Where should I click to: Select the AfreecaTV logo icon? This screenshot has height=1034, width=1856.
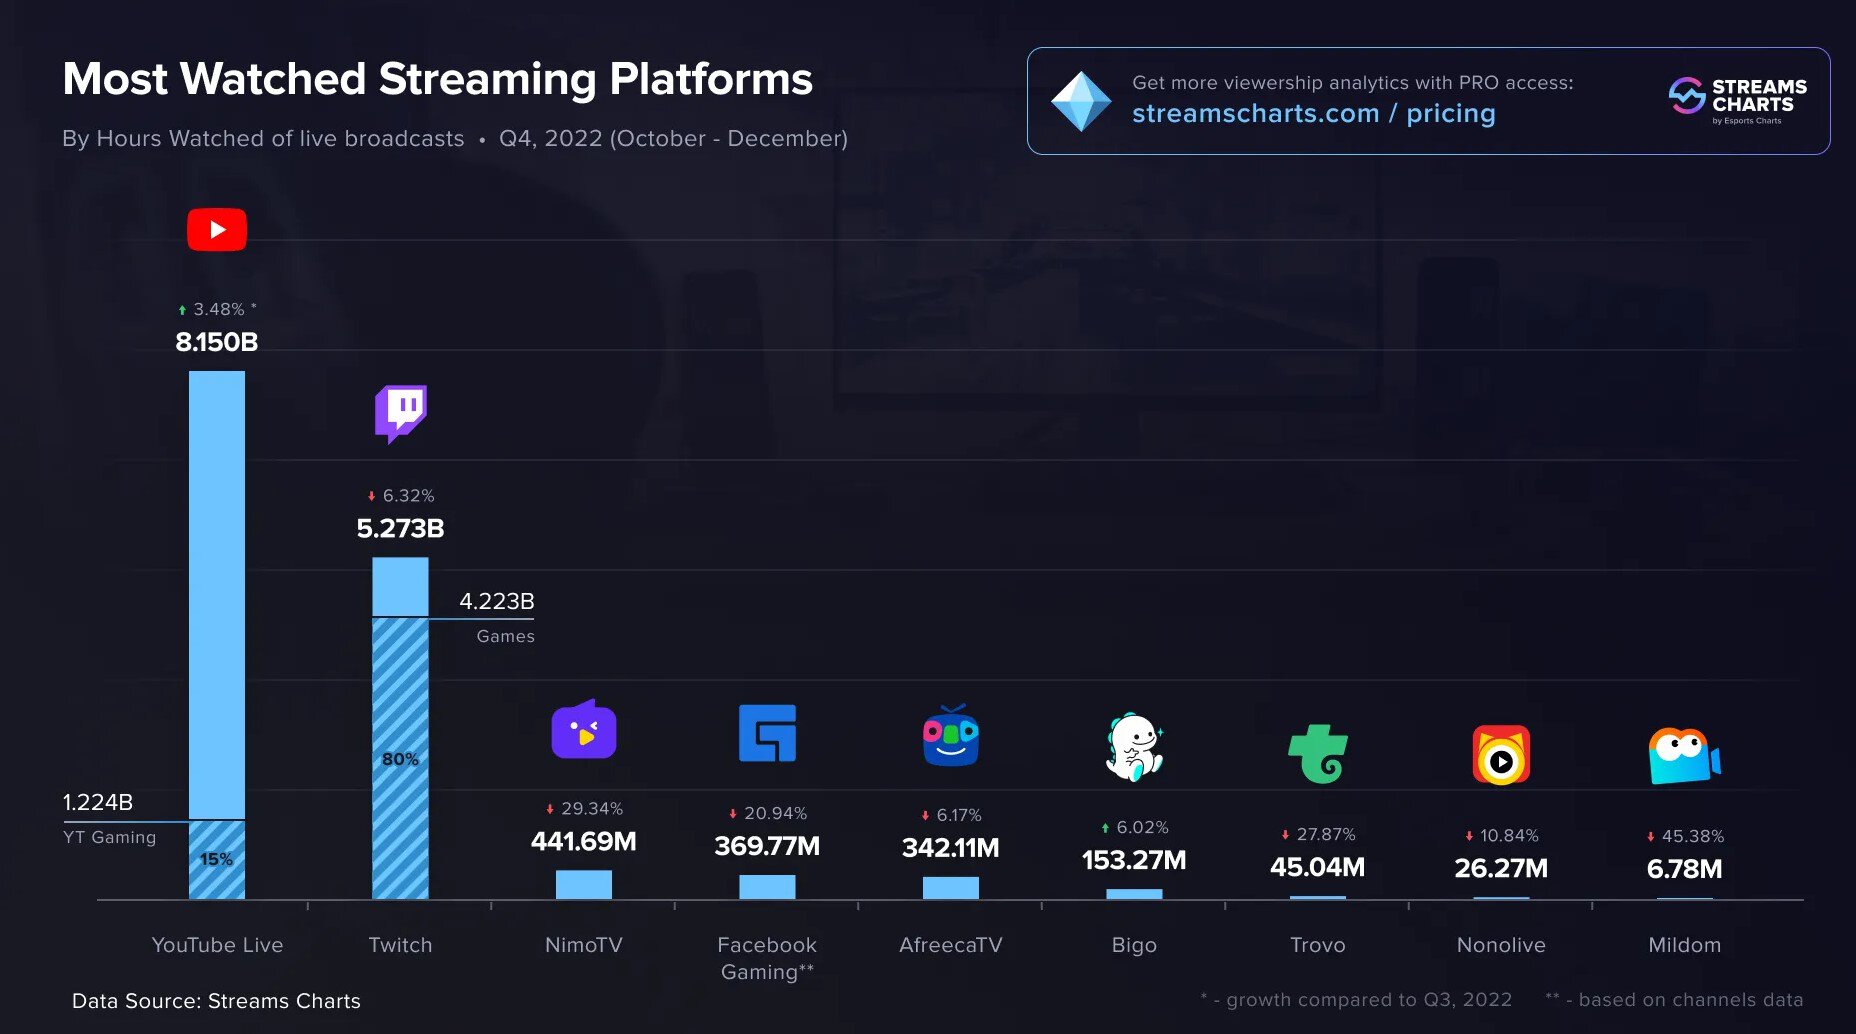pos(950,736)
